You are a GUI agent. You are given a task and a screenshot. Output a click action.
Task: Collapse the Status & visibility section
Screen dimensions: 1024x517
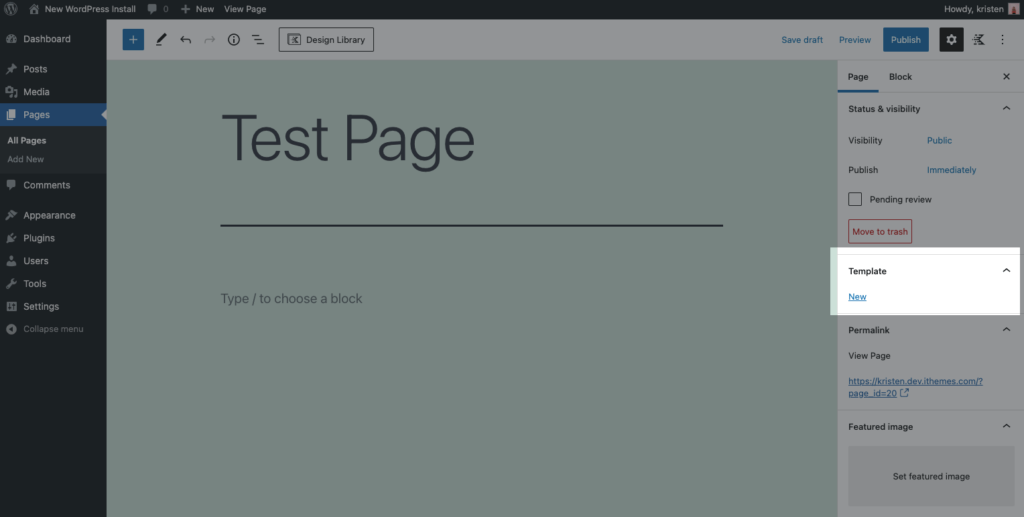[x=1006, y=108]
